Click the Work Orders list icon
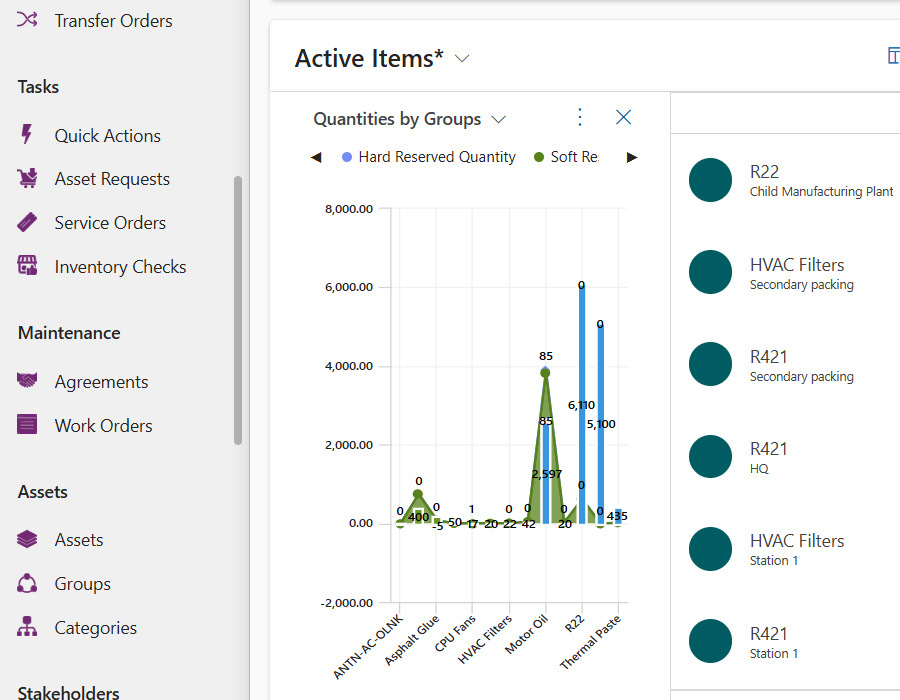This screenshot has width=900, height=700. [27, 425]
